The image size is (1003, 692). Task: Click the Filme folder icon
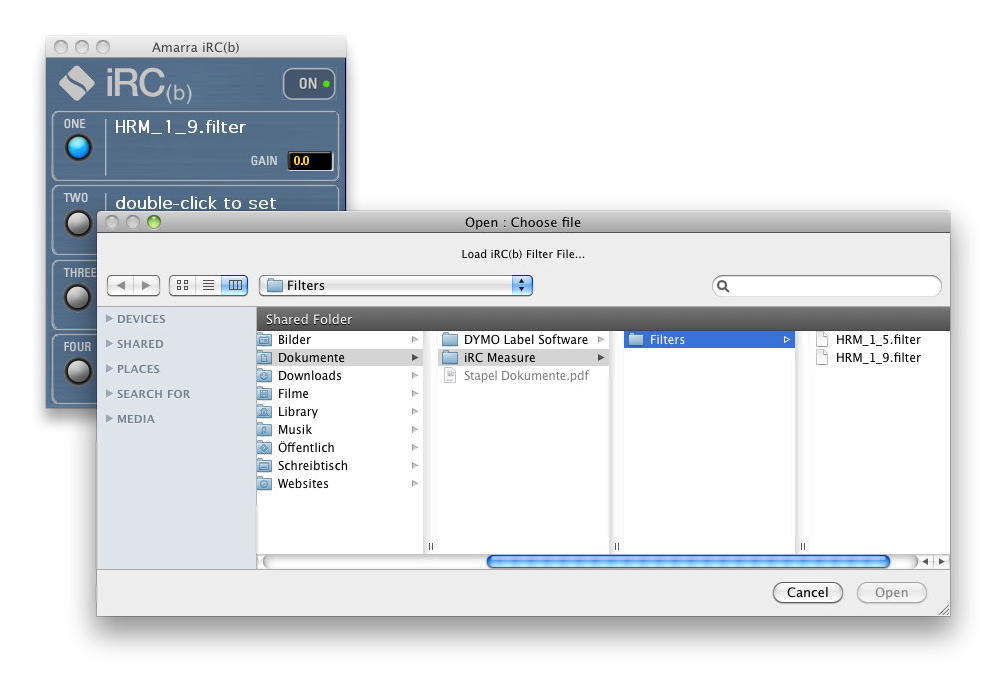[x=265, y=393]
